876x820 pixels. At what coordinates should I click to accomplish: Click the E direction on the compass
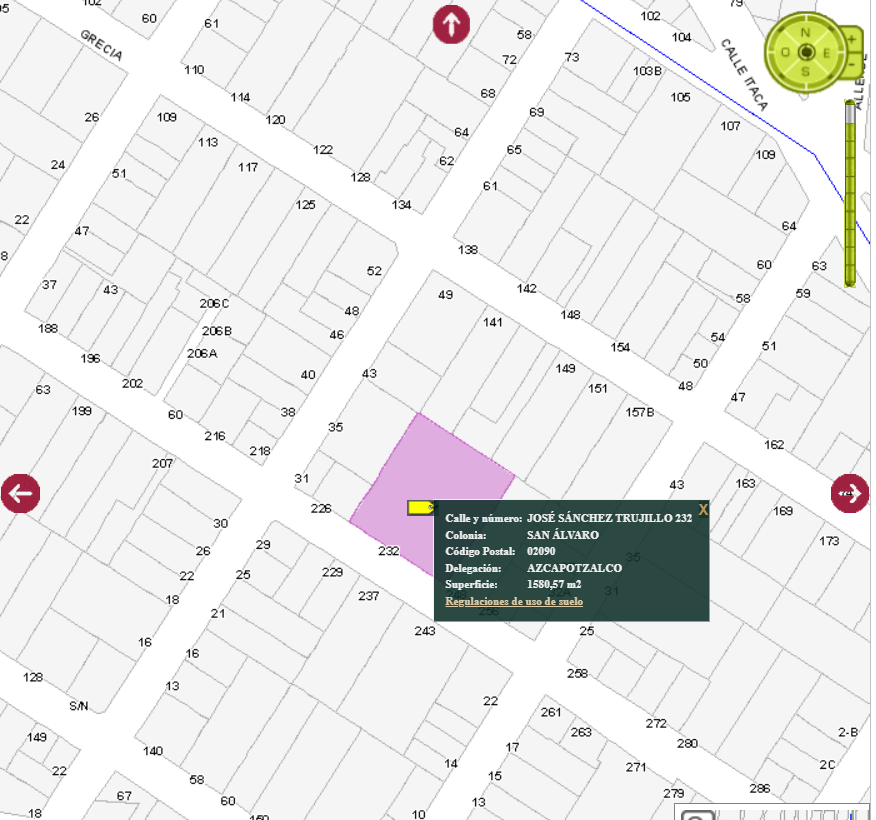click(x=826, y=53)
